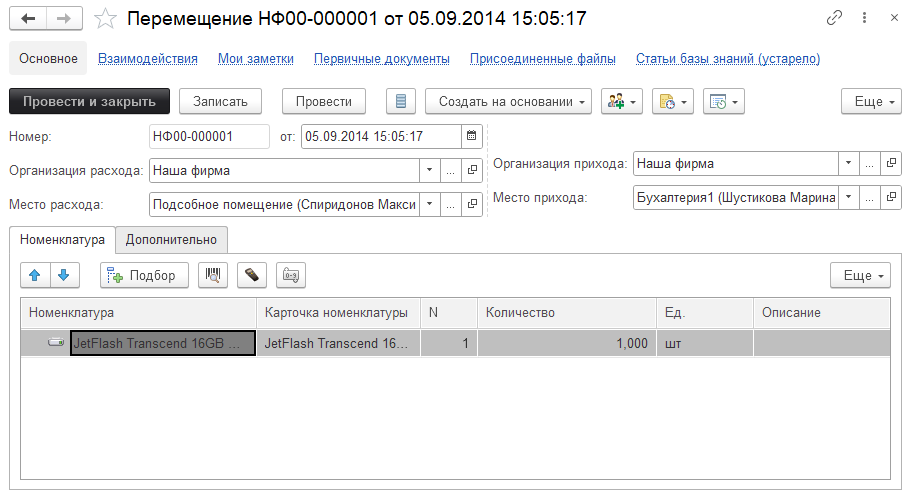Open the document report list icon

click(x=401, y=101)
